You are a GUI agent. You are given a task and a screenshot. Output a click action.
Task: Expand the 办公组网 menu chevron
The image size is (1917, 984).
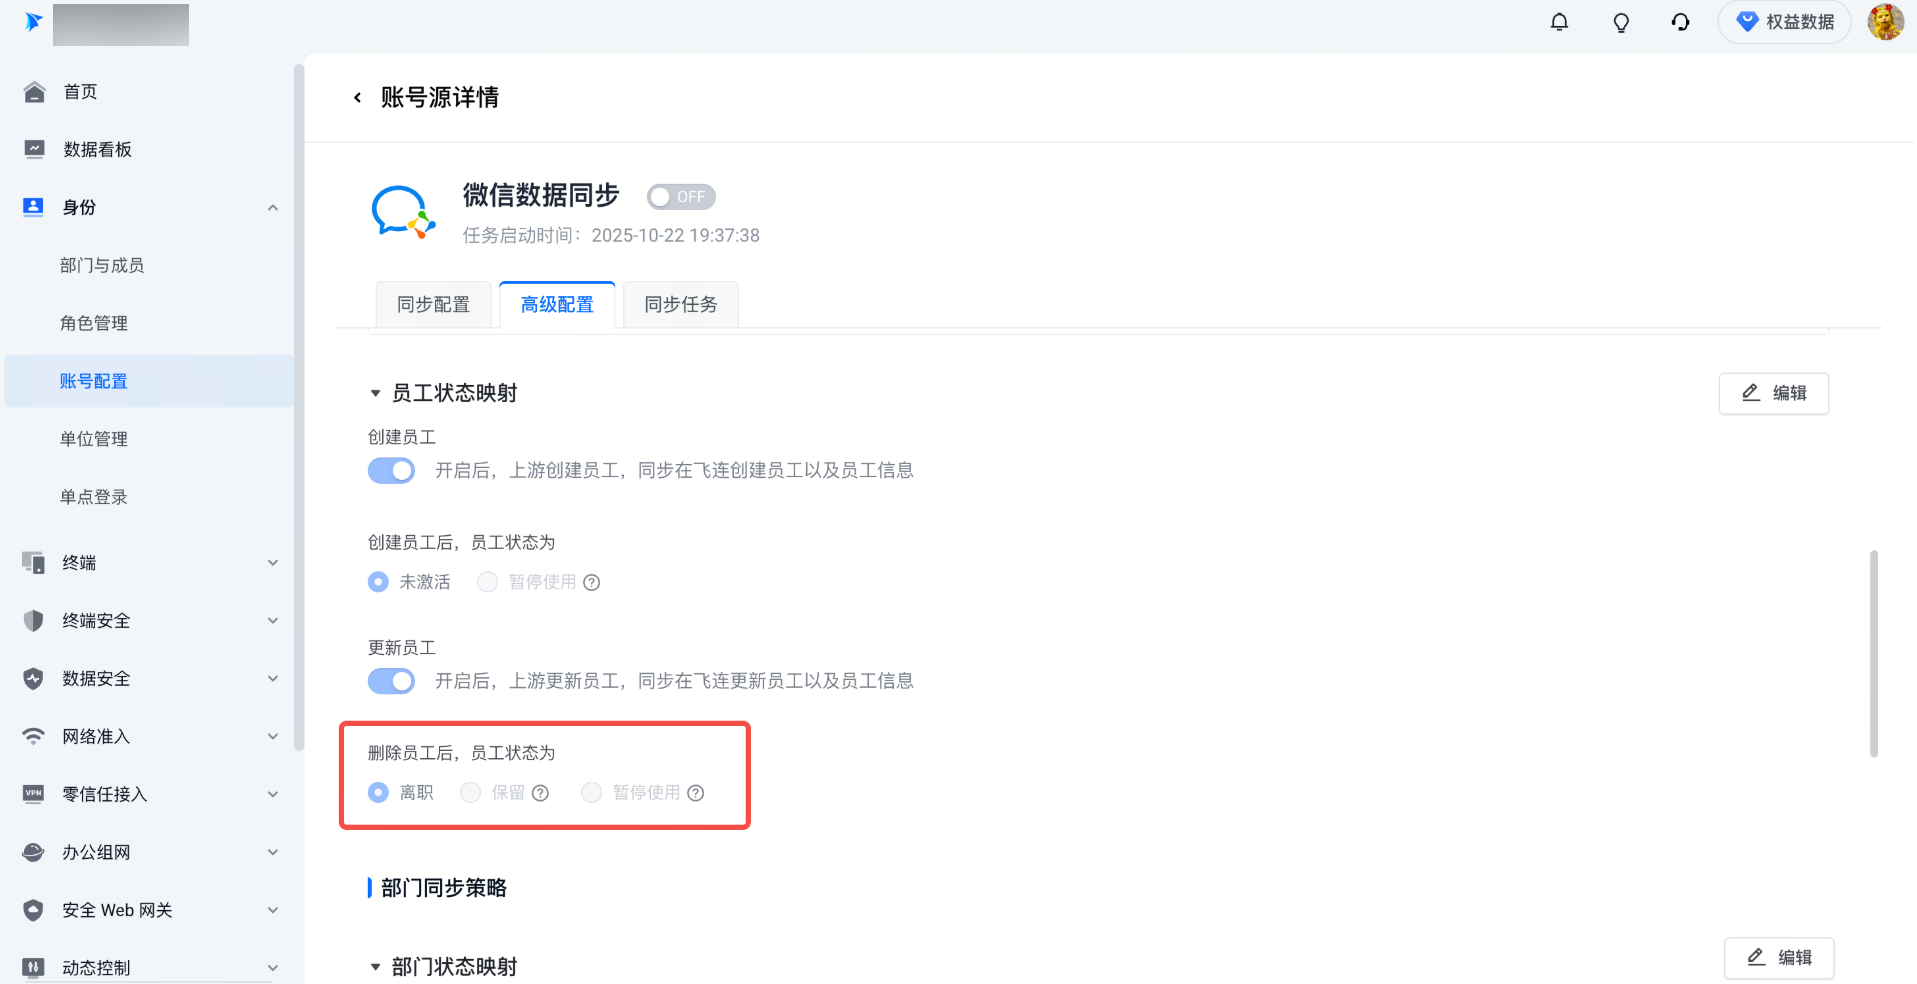tap(273, 852)
